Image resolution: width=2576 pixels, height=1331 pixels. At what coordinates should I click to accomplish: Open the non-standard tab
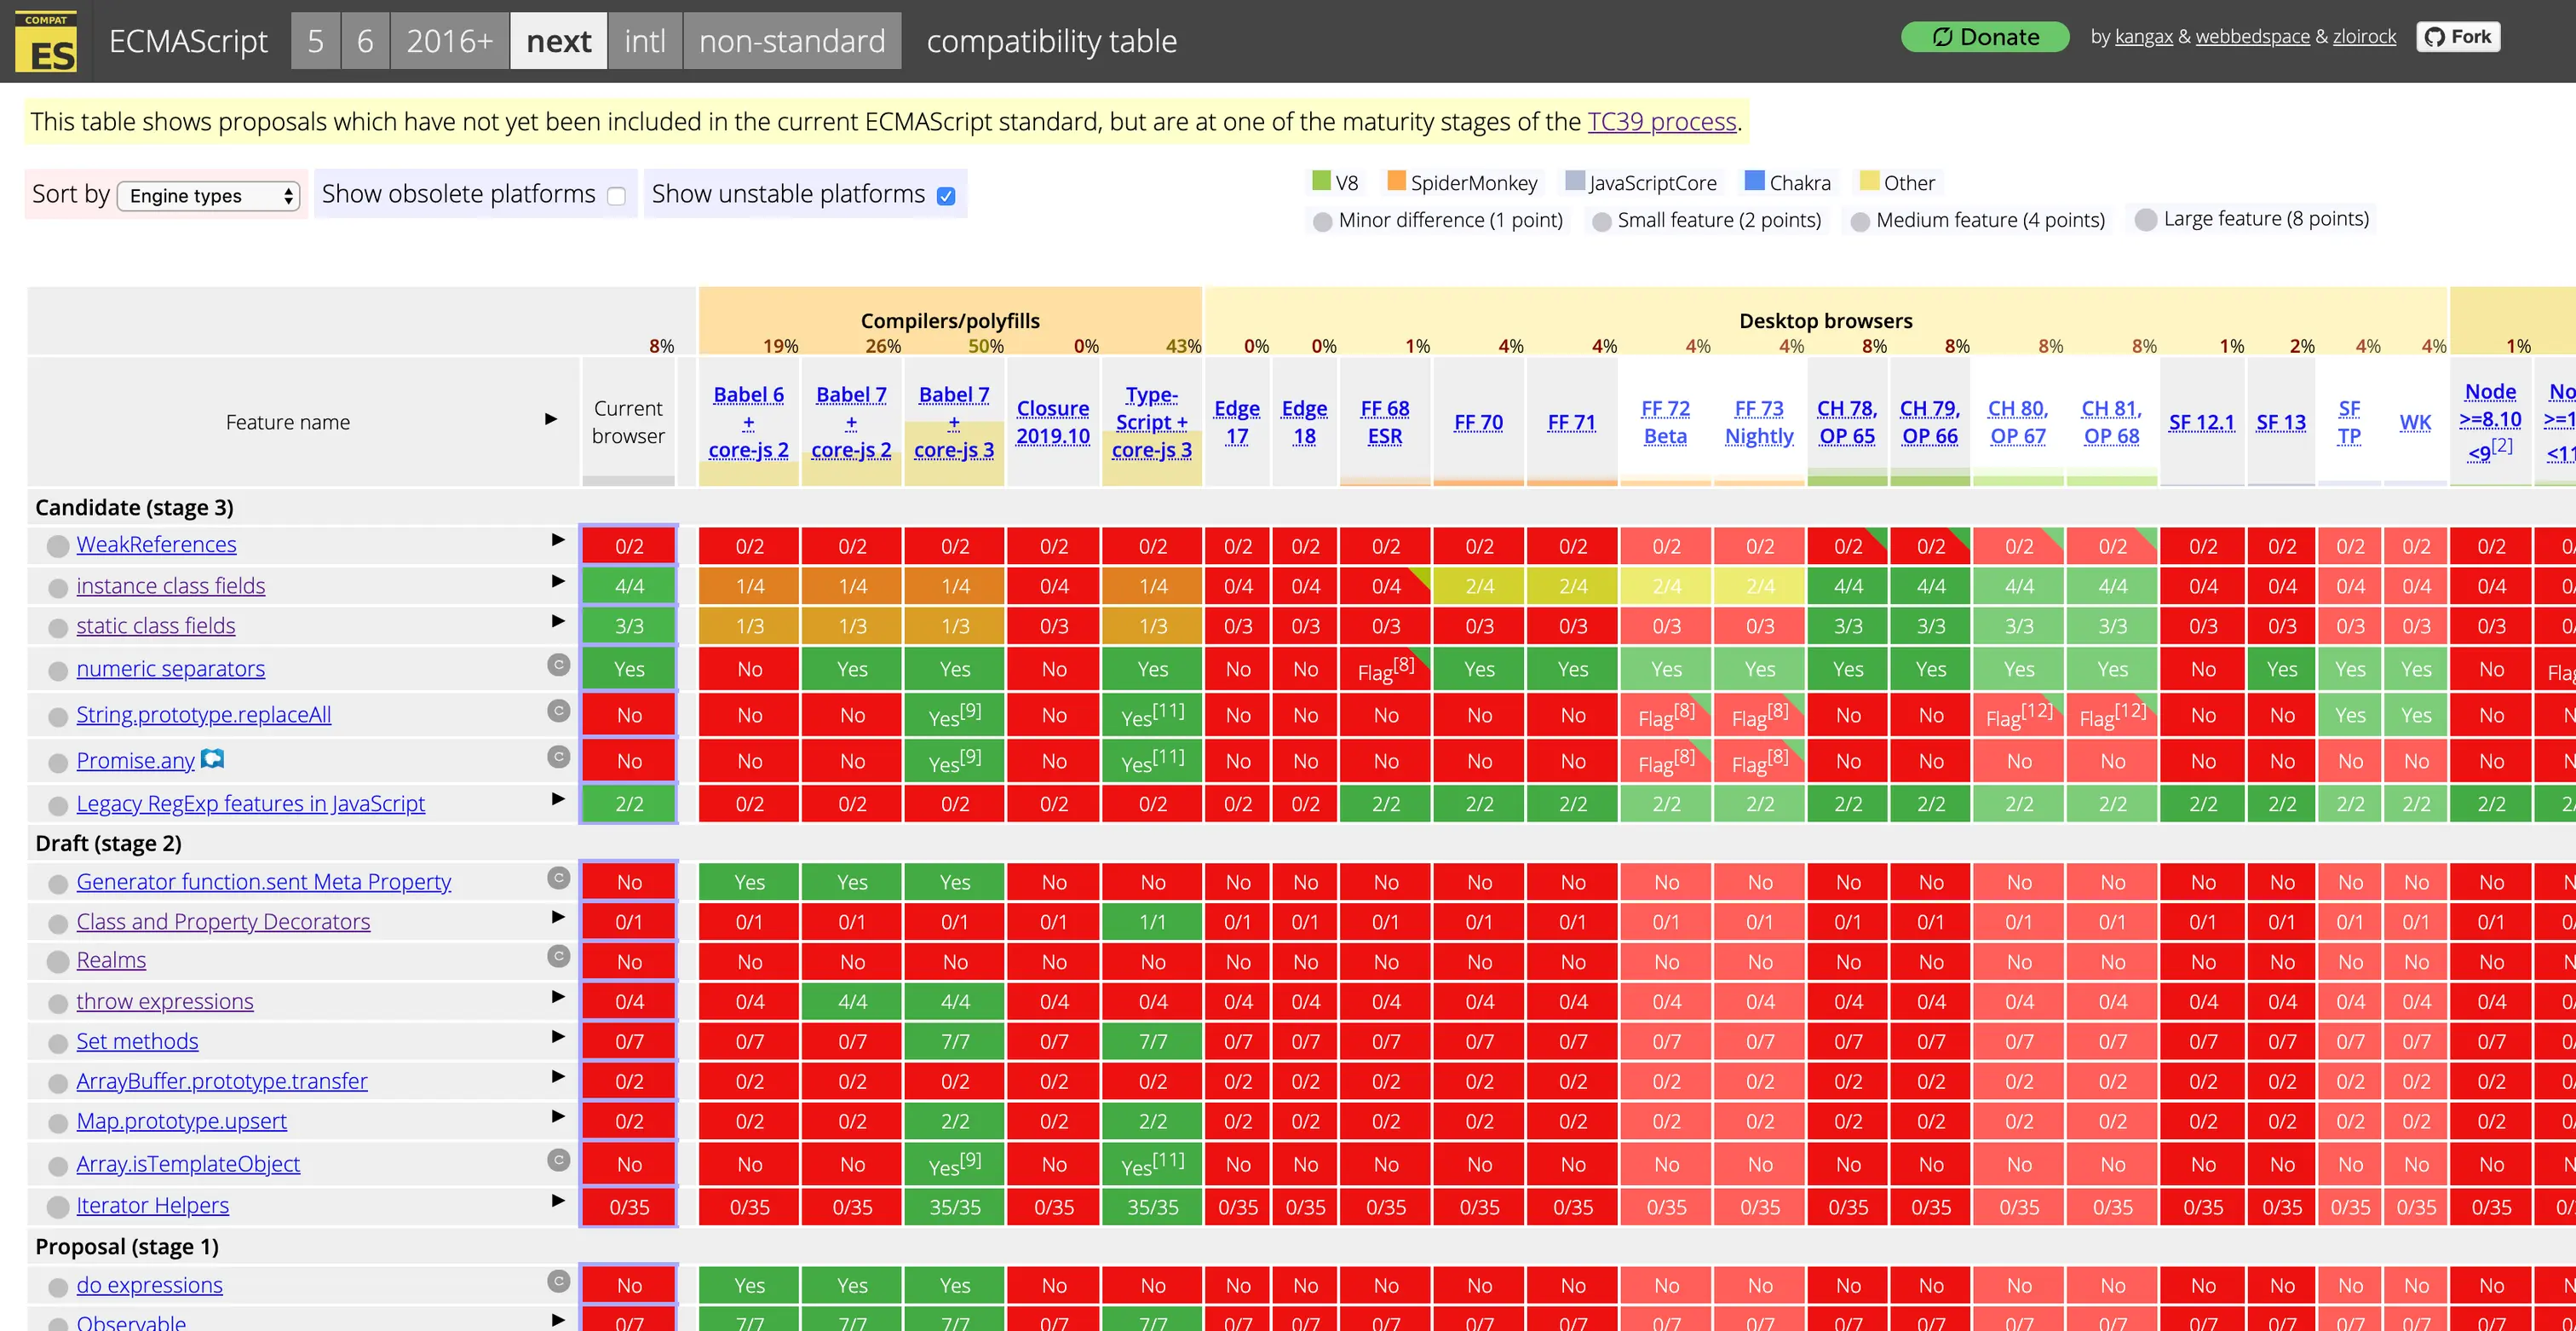coord(792,41)
